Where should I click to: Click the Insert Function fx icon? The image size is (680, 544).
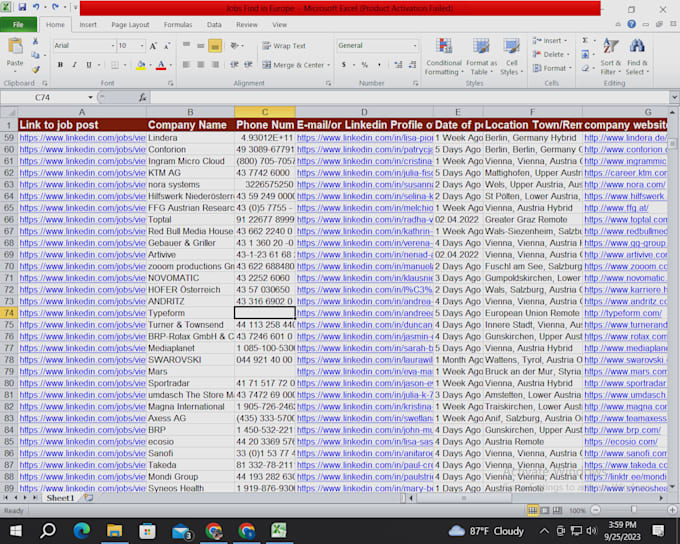[143, 98]
